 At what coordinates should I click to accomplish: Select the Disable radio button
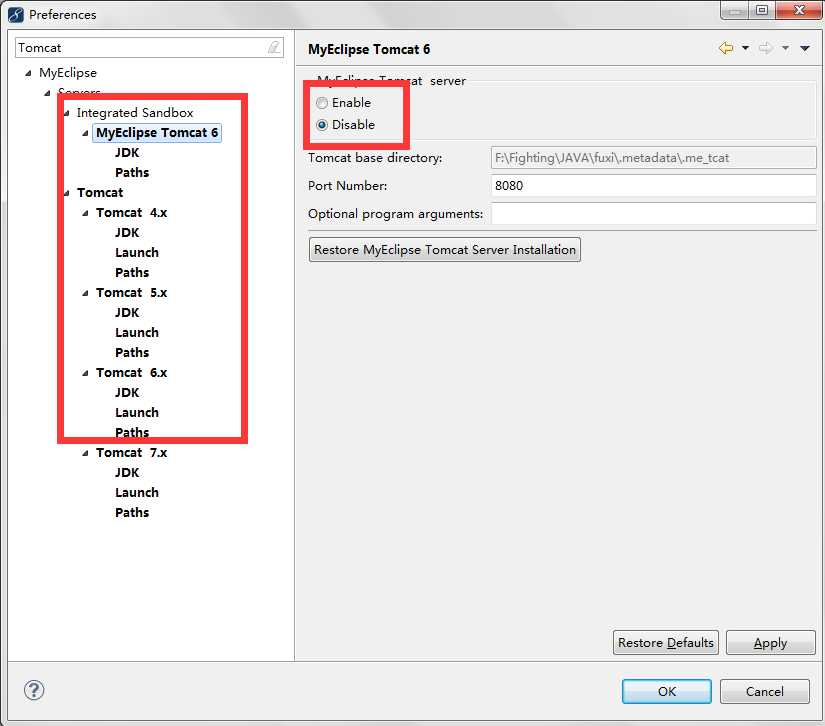pos(322,125)
